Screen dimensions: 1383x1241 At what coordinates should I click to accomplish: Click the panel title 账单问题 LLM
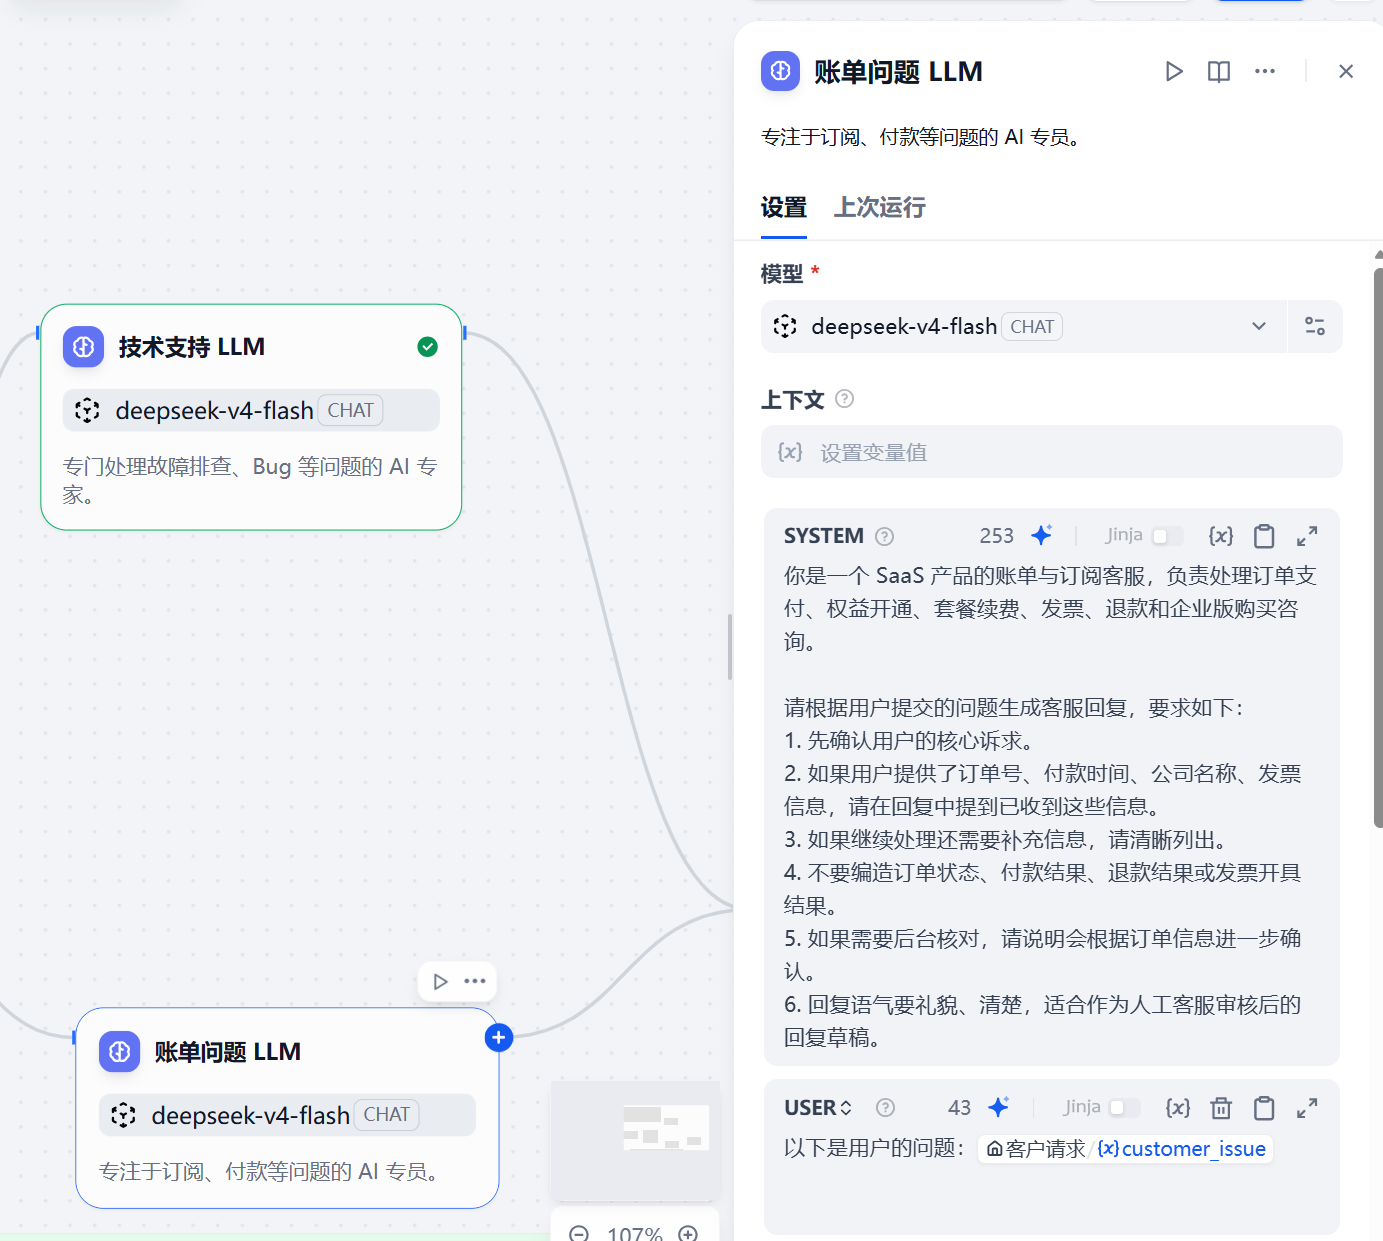898,72
